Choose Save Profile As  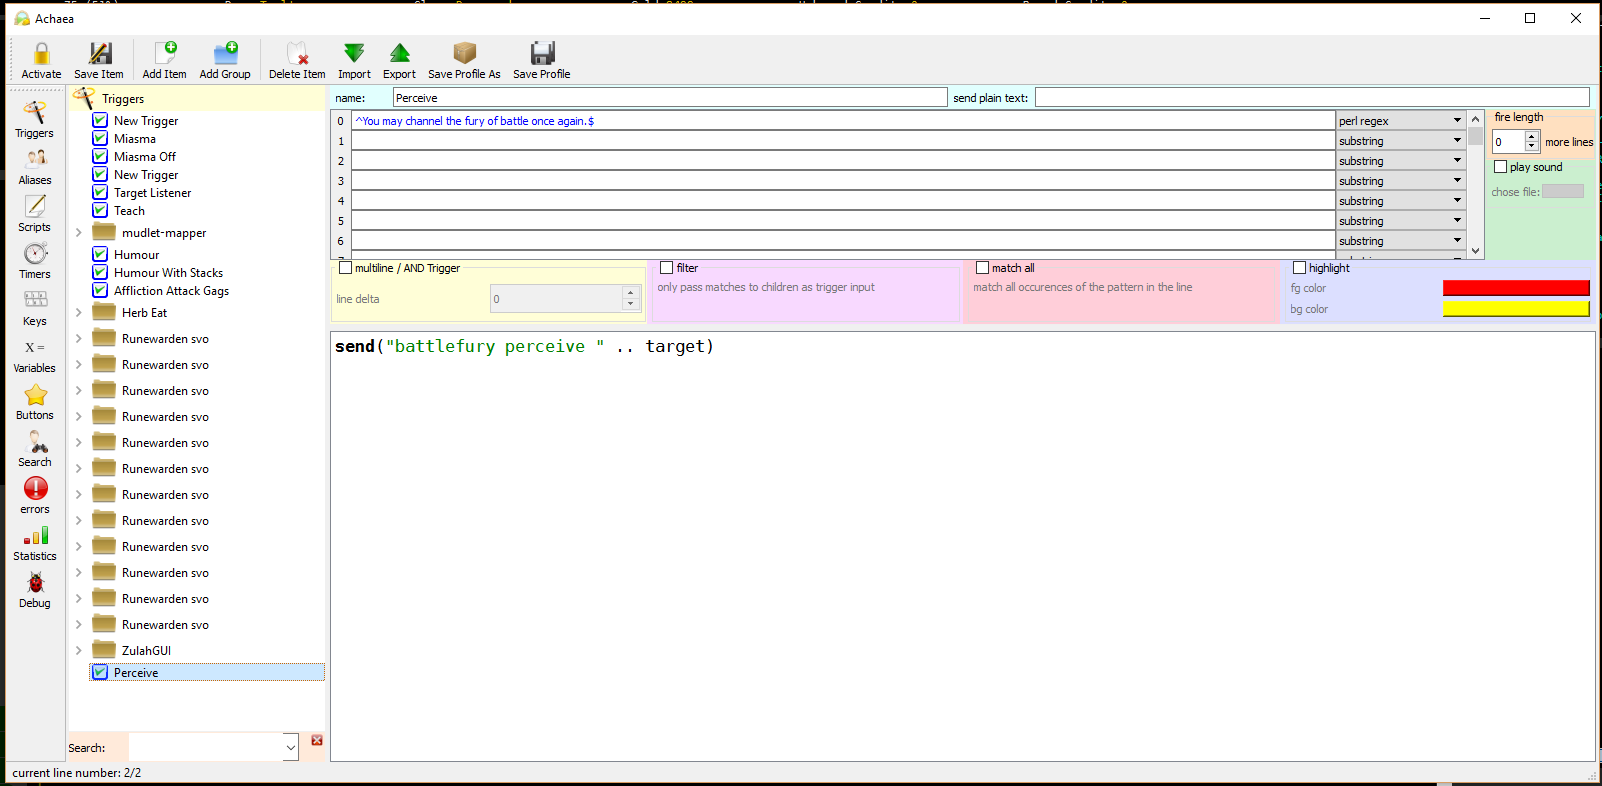(x=464, y=61)
